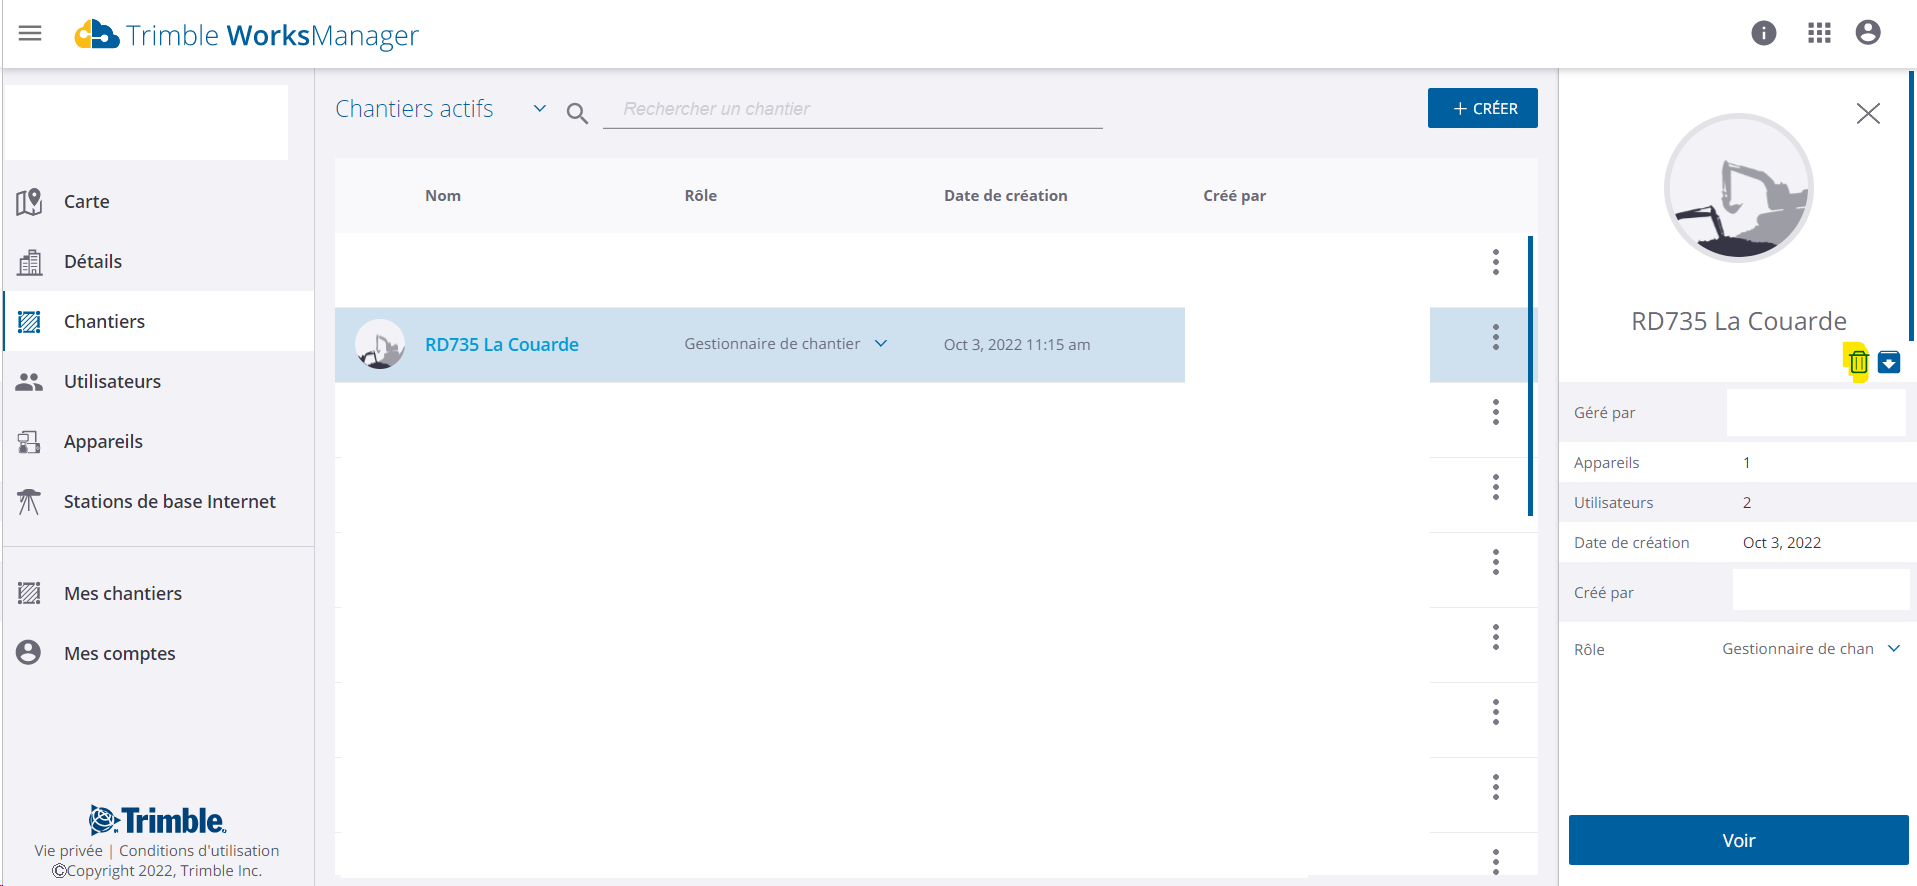Viewport: 1917px width, 886px height.
Task: Select Chantiers in sidebar
Action: point(158,321)
